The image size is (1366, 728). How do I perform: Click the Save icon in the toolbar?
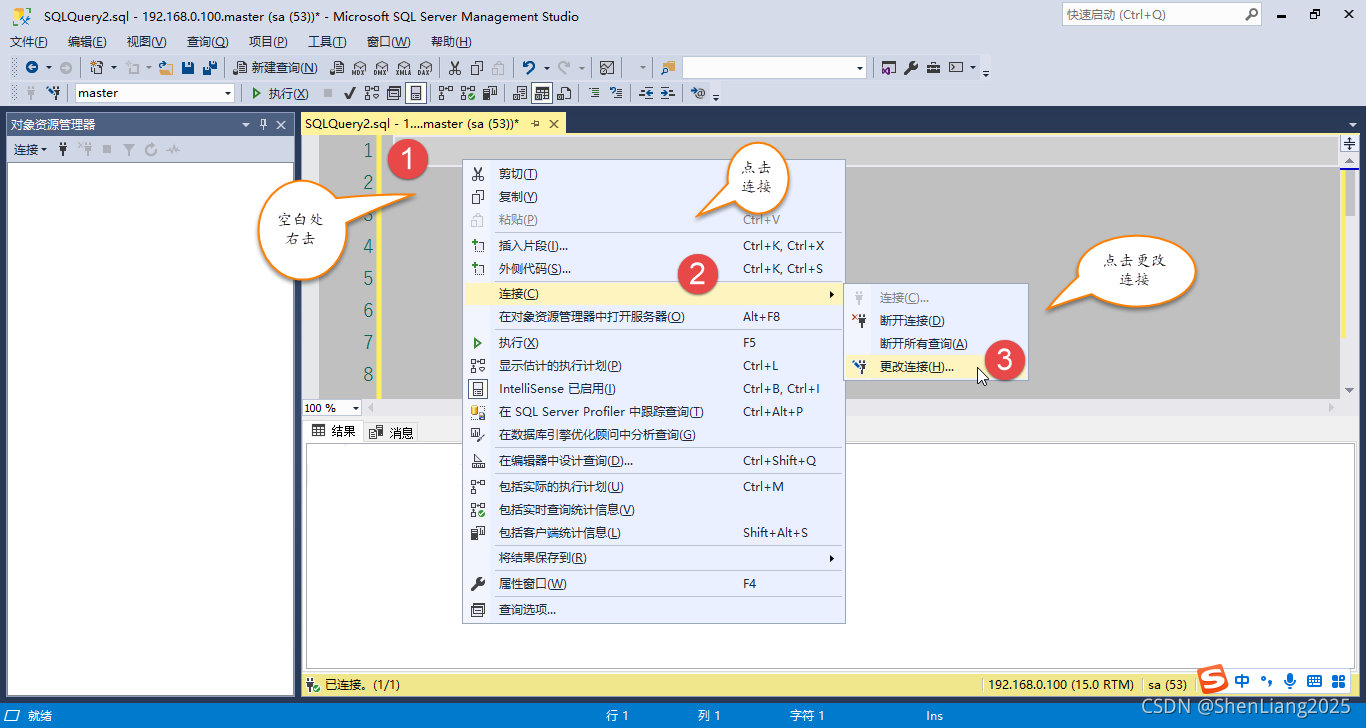pos(187,67)
